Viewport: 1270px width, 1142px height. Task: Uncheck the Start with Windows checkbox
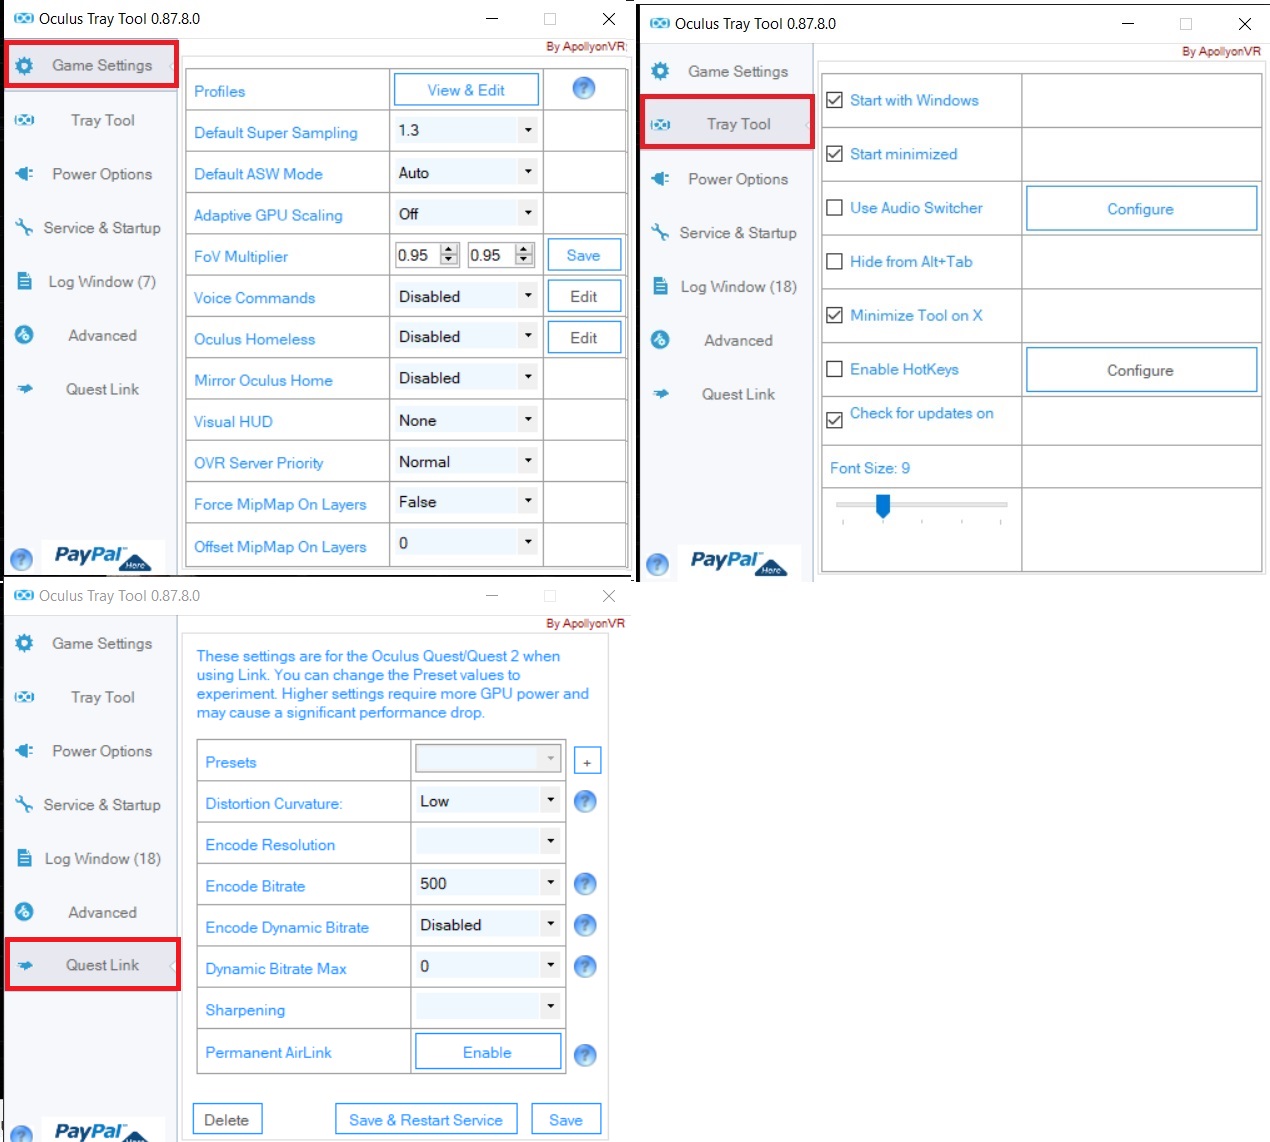click(835, 100)
